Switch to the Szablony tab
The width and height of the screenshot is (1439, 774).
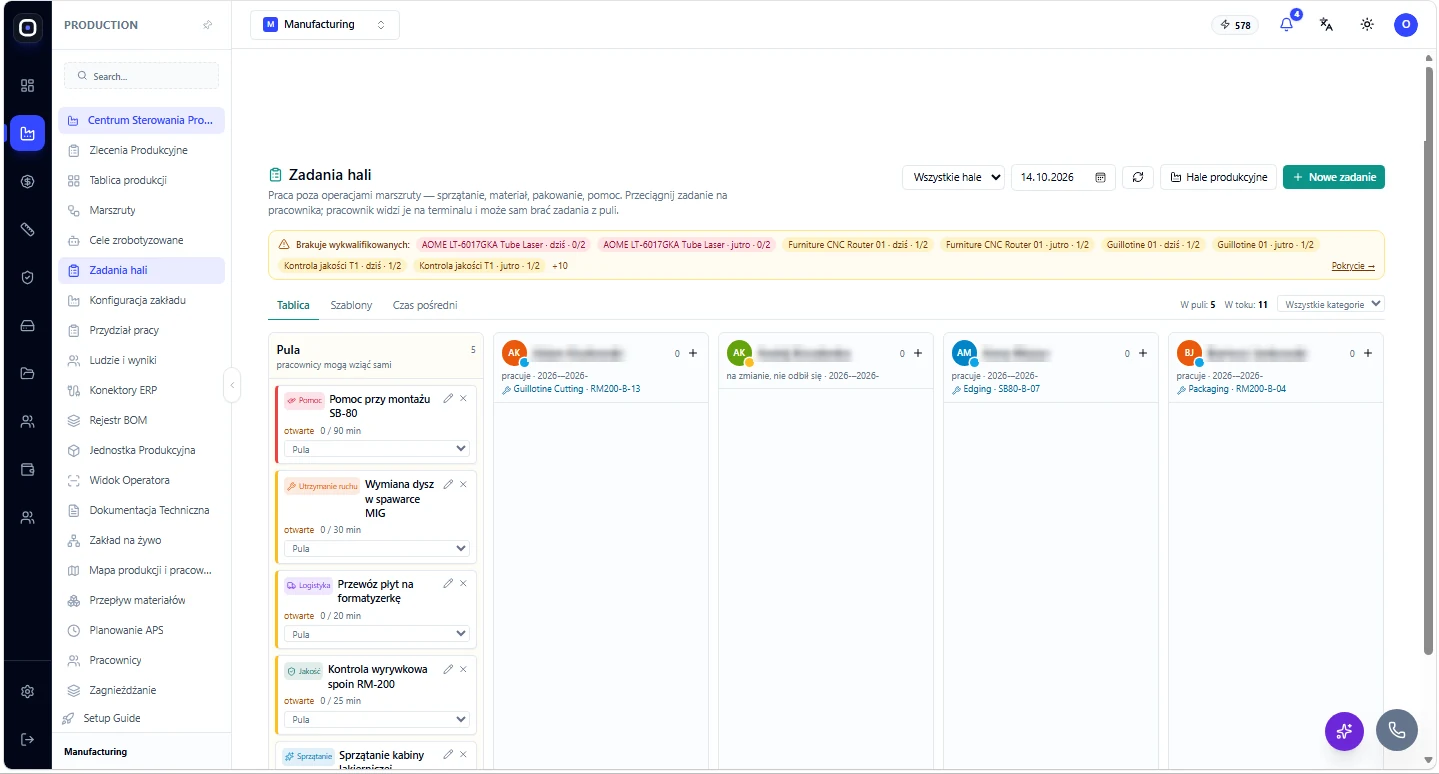tap(351, 305)
